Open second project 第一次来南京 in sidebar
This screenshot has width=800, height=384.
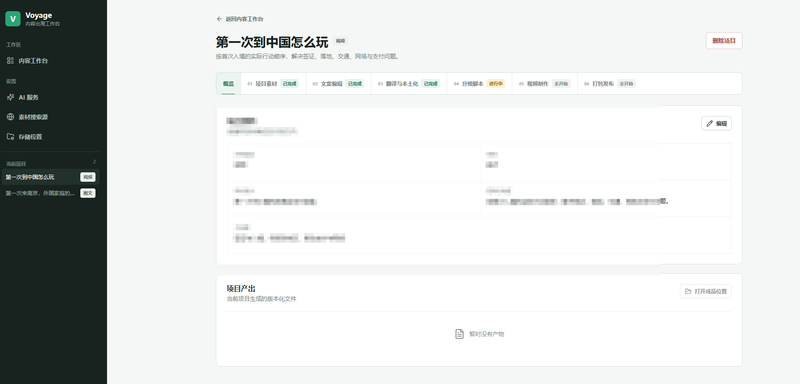pos(50,193)
